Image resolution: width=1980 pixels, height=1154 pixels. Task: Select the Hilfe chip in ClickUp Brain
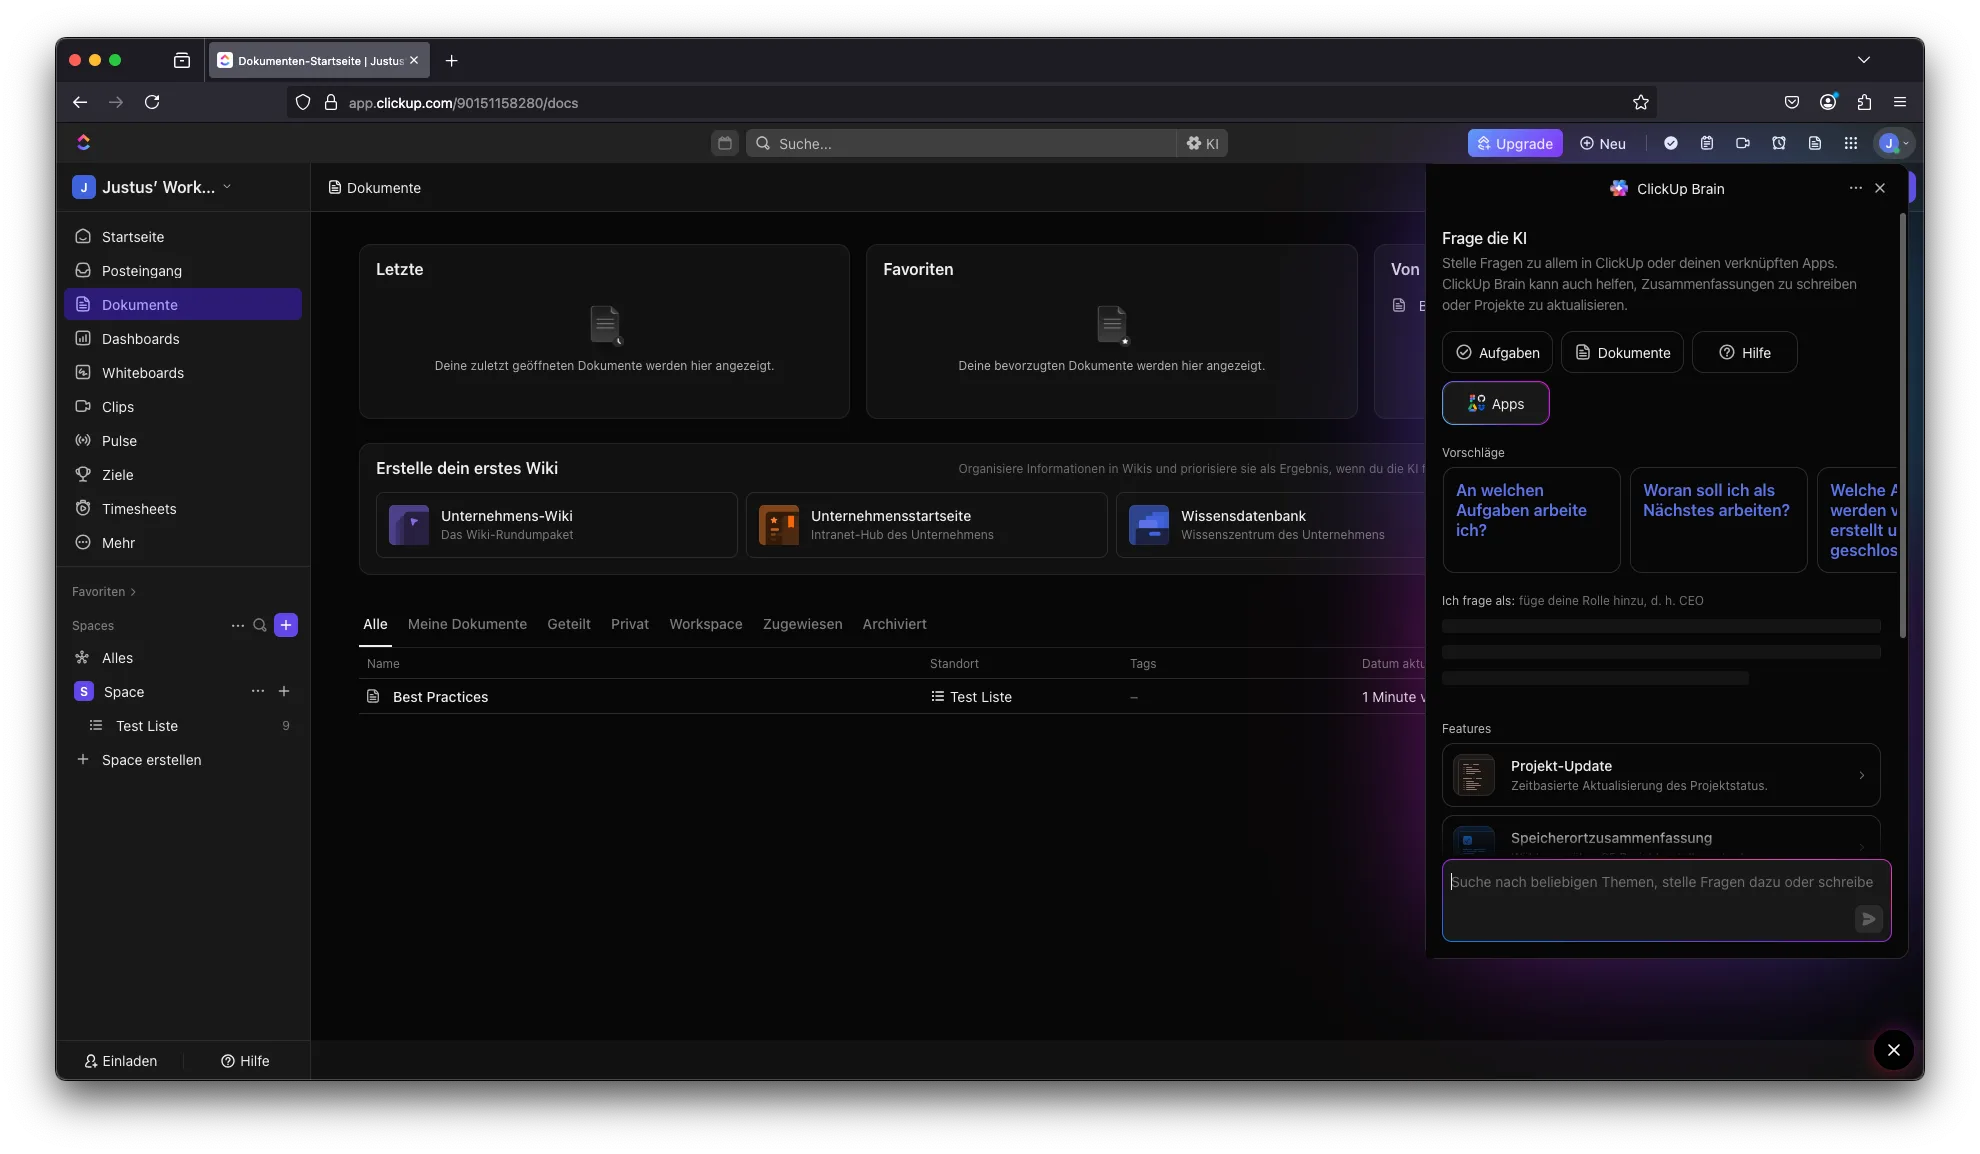(x=1745, y=352)
